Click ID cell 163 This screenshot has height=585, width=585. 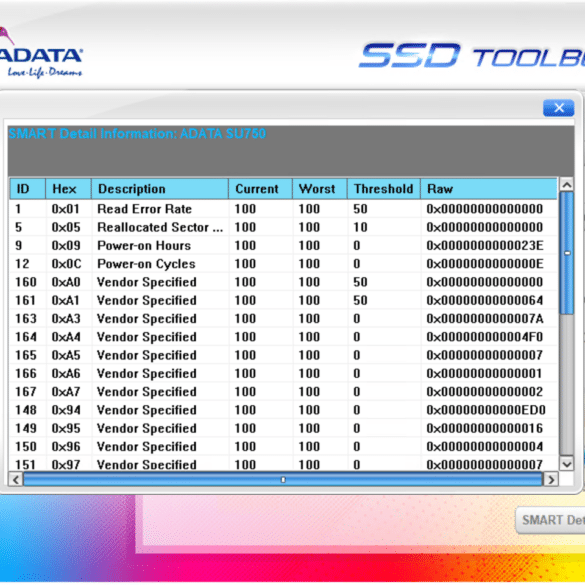pos(26,319)
